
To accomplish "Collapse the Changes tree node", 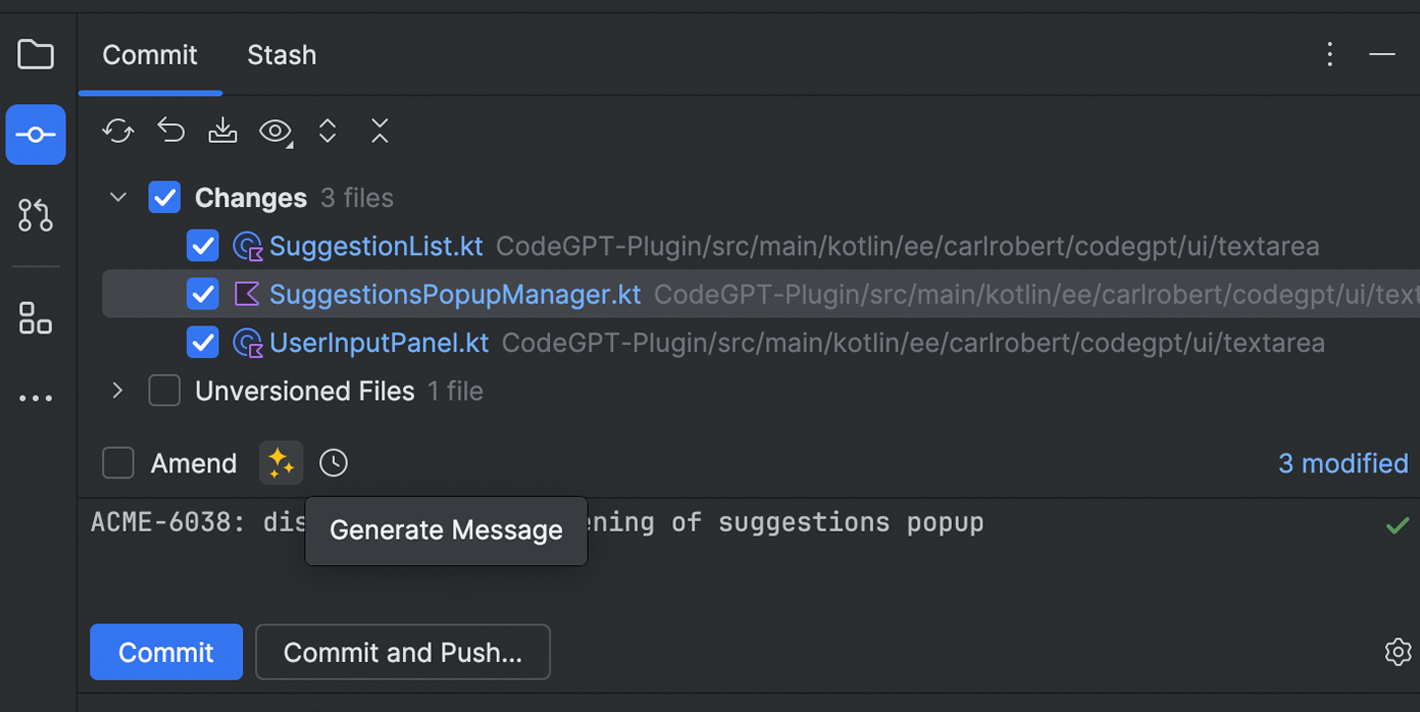I will (x=118, y=197).
